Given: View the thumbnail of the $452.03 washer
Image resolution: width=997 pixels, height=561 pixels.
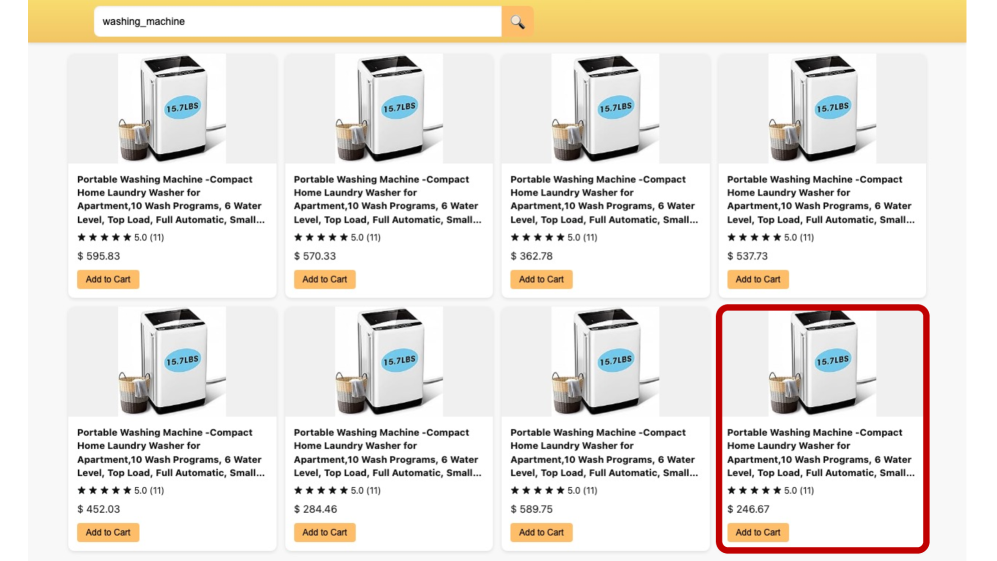Looking at the screenshot, I should pos(172,361).
